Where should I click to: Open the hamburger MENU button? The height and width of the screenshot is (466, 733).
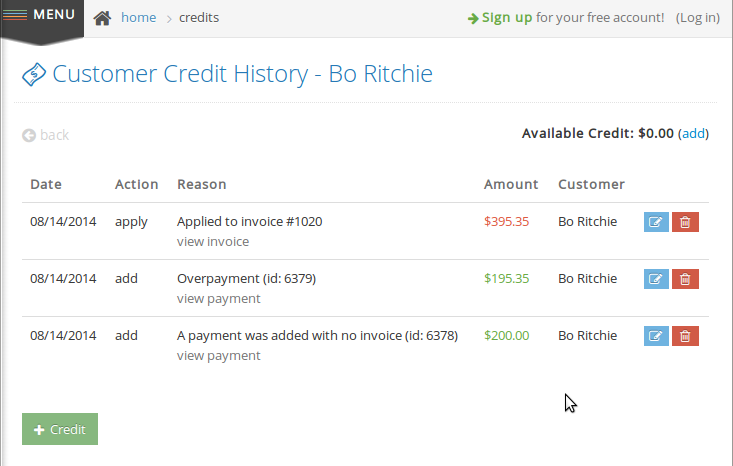click(42, 18)
